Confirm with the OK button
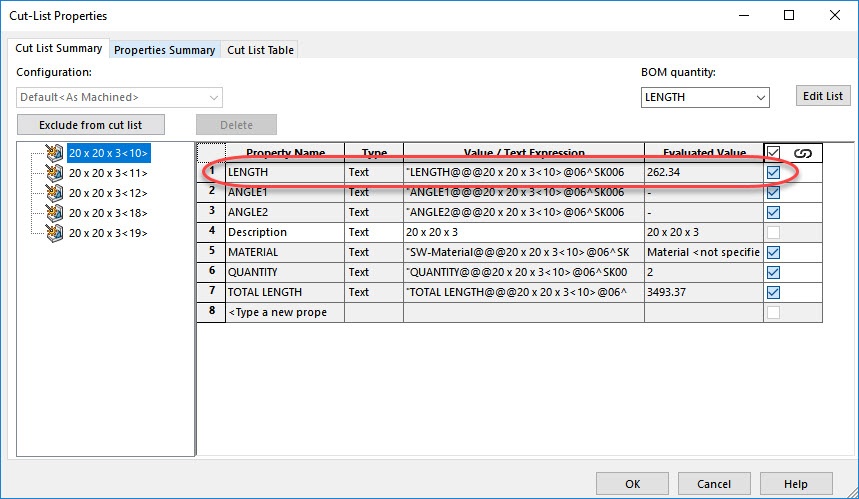The width and height of the screenshot is (859, 499). pos(632,484)
